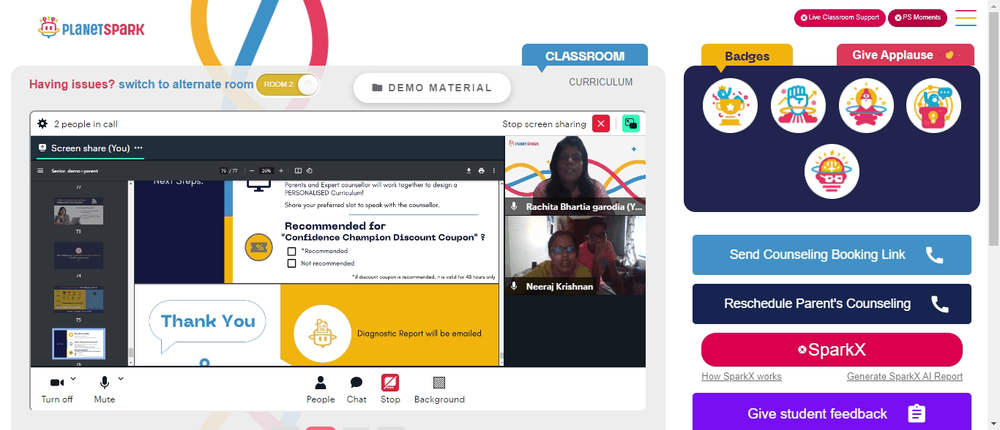Select PDF page 74 thumbnail

click(x=78, y=255)
